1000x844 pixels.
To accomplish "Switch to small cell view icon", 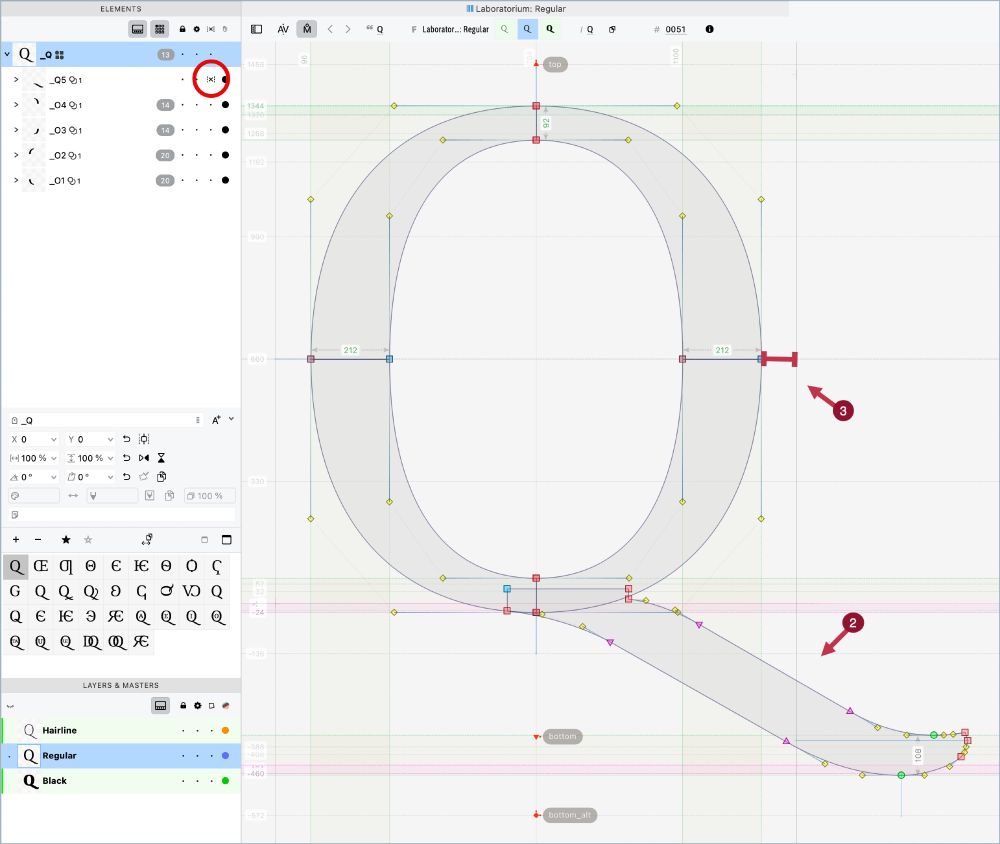I will pos(205,540).
